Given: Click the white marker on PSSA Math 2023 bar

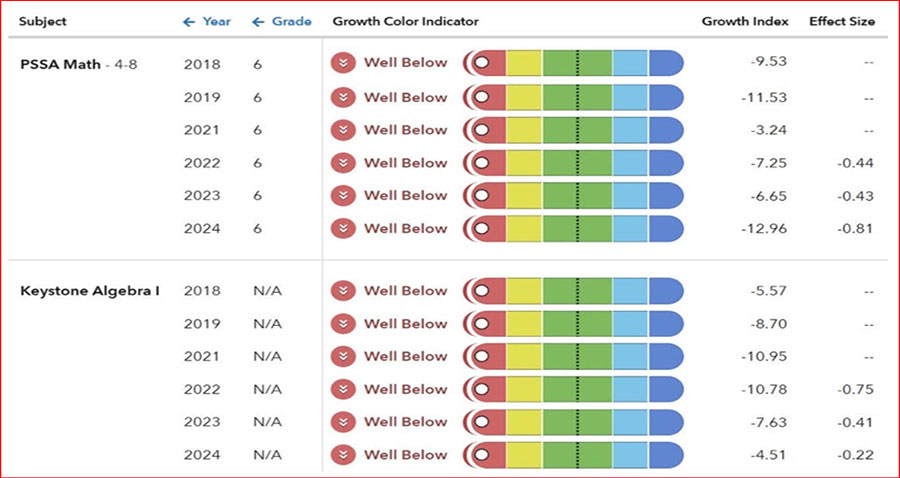Looking at the screenshot, I should pos(482,196).
